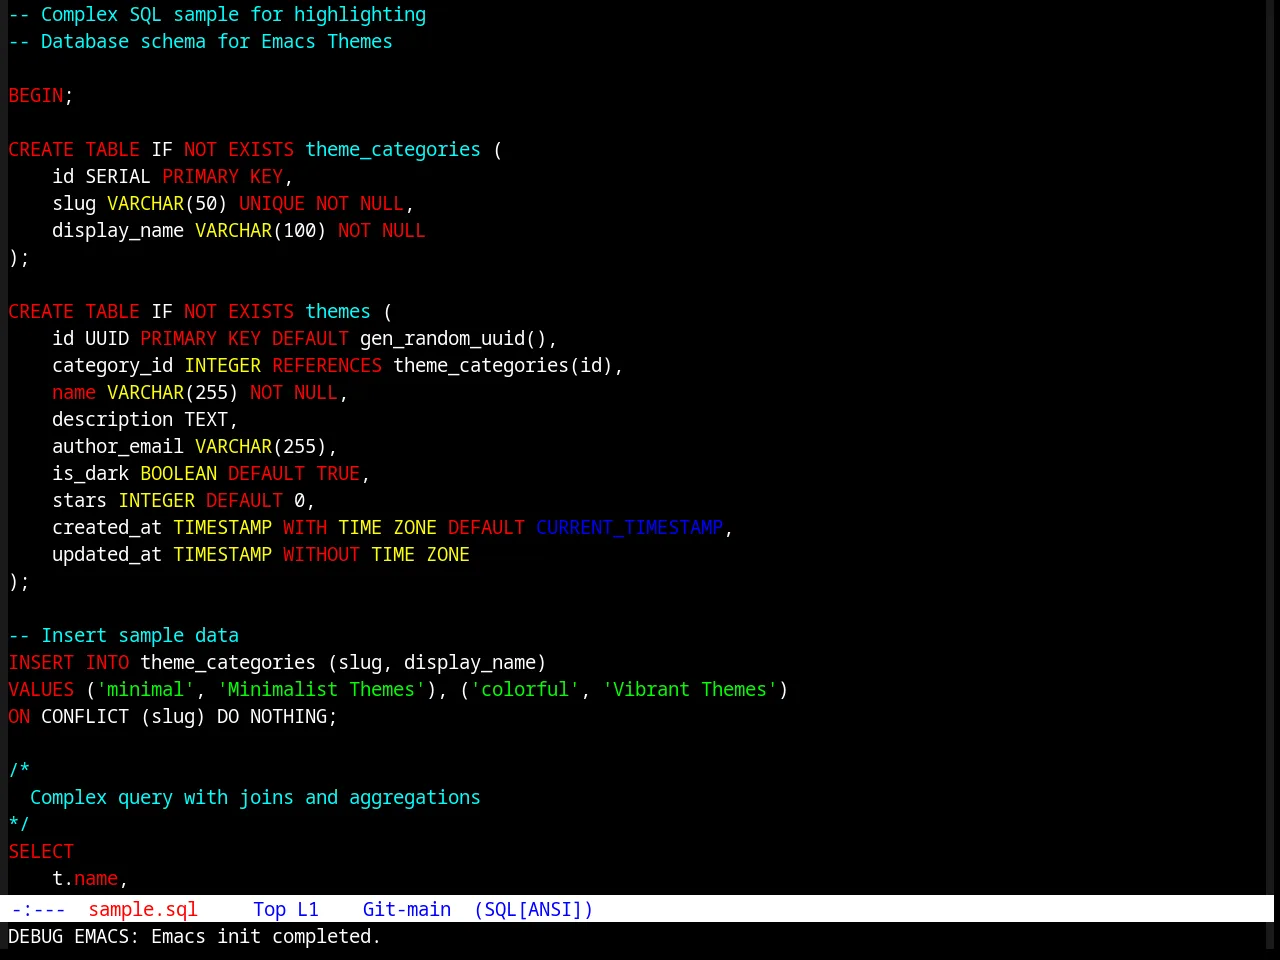This screenshot has height=960, width=1280.
Task: Click t.name in the SELECT list
Action: pyautogui.click(x=85, y=878)
